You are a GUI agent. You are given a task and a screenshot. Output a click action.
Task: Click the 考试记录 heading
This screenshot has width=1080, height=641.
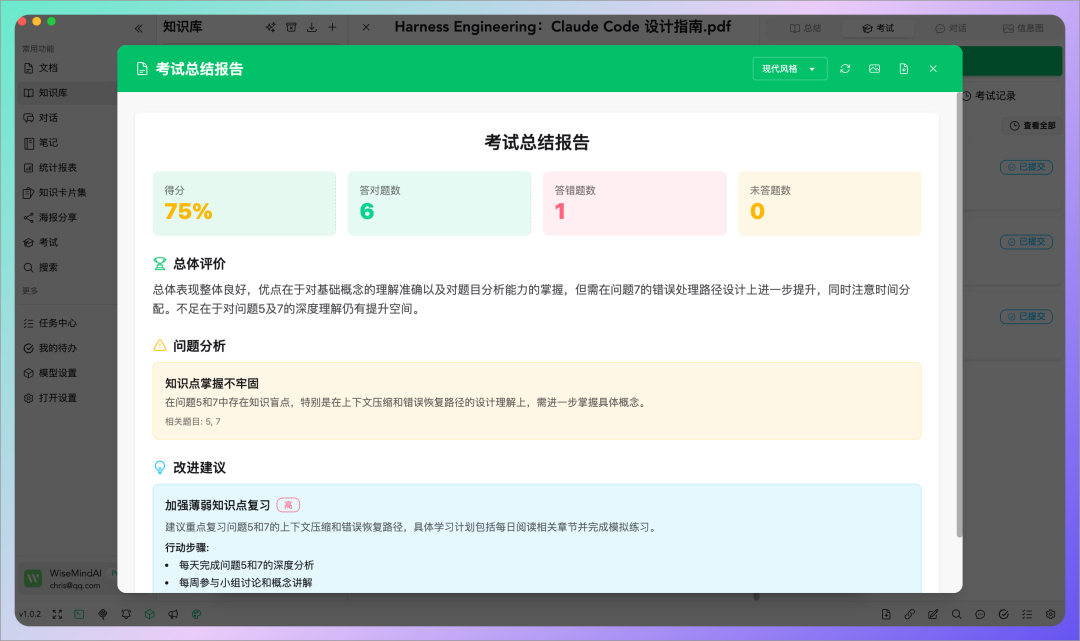[x=995, y=96]
